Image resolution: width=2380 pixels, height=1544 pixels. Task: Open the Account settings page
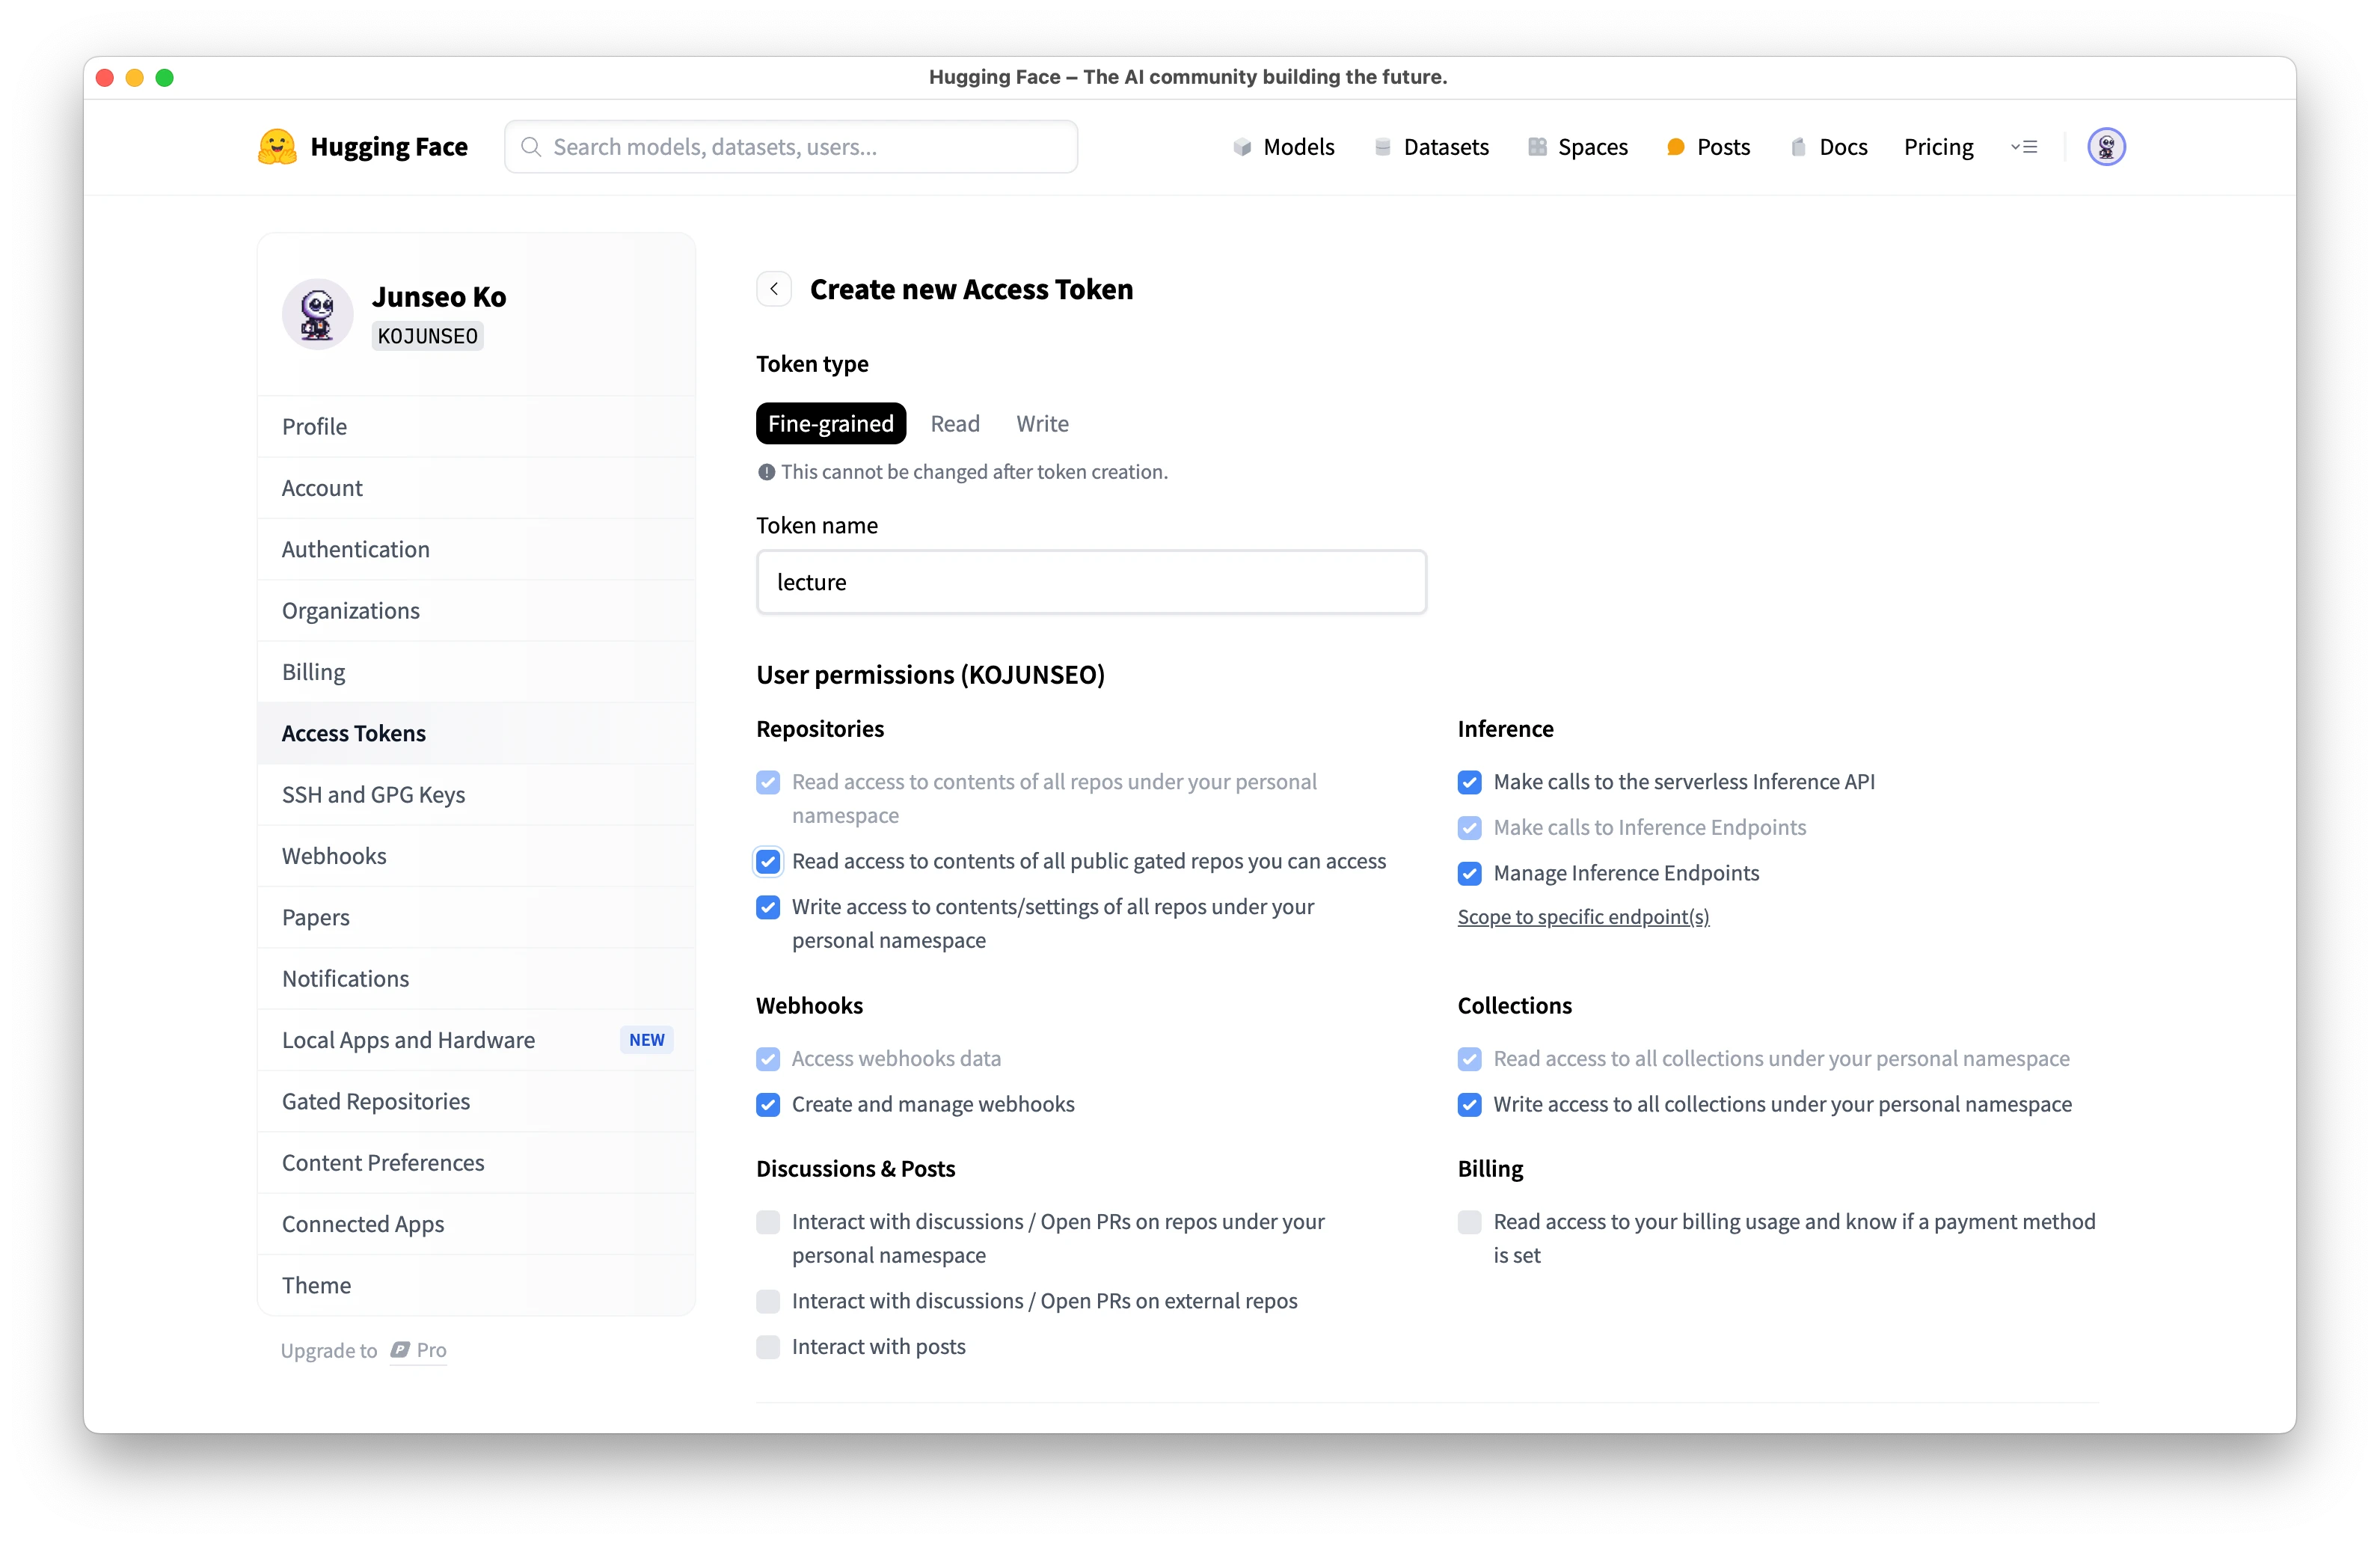(476, 488)
